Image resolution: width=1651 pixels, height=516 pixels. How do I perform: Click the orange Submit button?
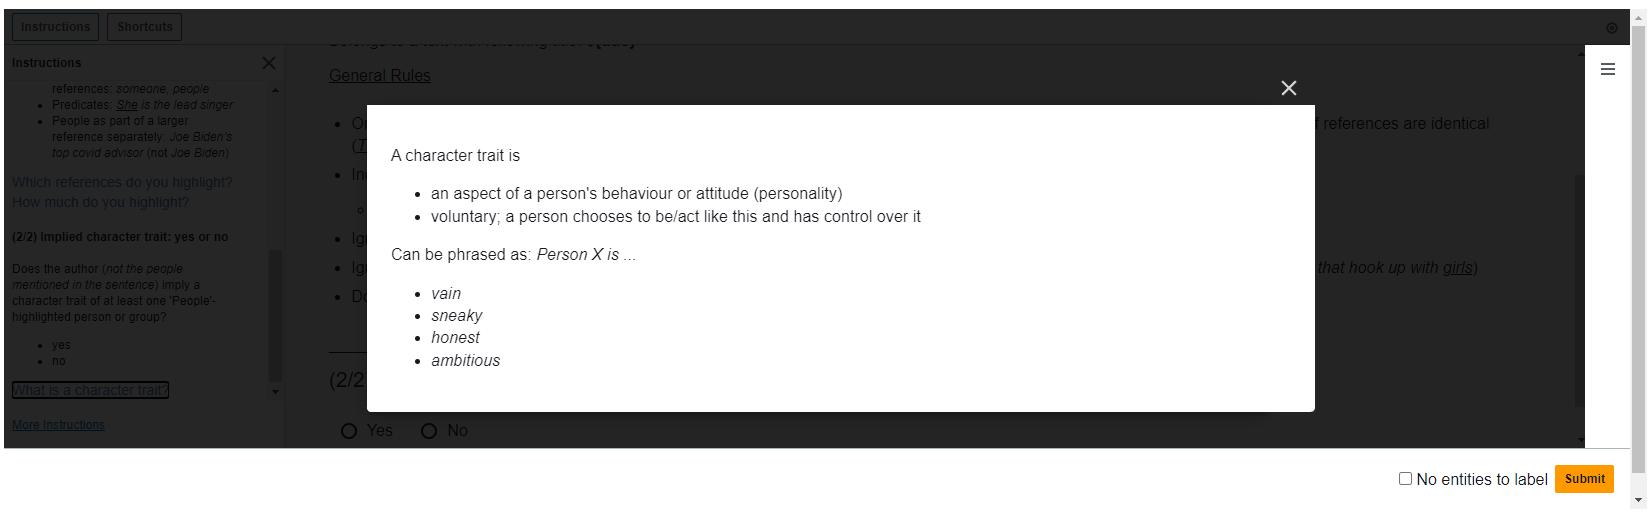tap(1584, 479)
